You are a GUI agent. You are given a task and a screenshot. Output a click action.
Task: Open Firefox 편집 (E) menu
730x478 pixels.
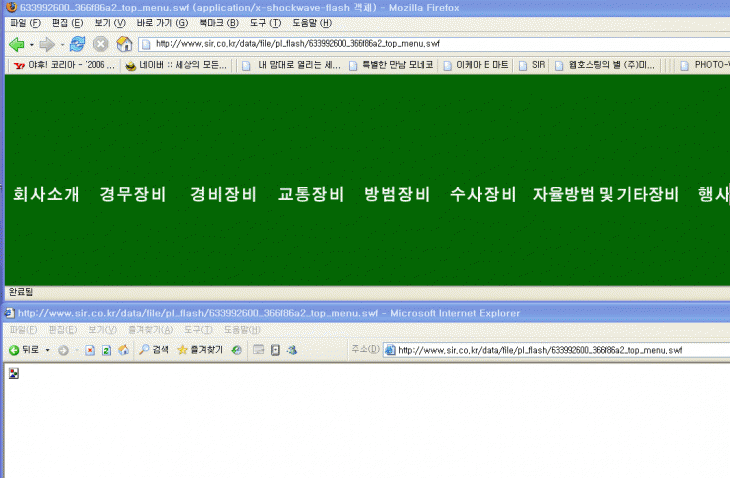pyautogui.click(x=68, y=23)
